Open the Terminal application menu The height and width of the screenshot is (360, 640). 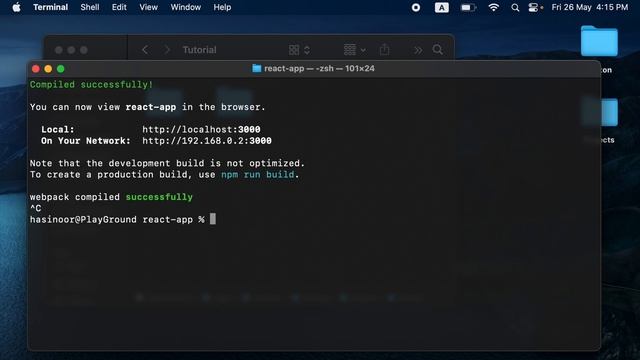51,7
